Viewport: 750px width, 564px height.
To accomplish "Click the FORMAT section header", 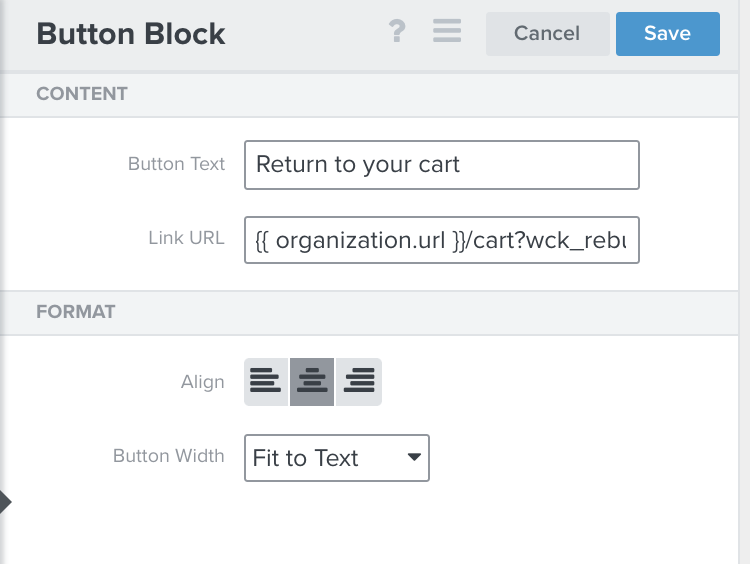I will tap(76, 312).
